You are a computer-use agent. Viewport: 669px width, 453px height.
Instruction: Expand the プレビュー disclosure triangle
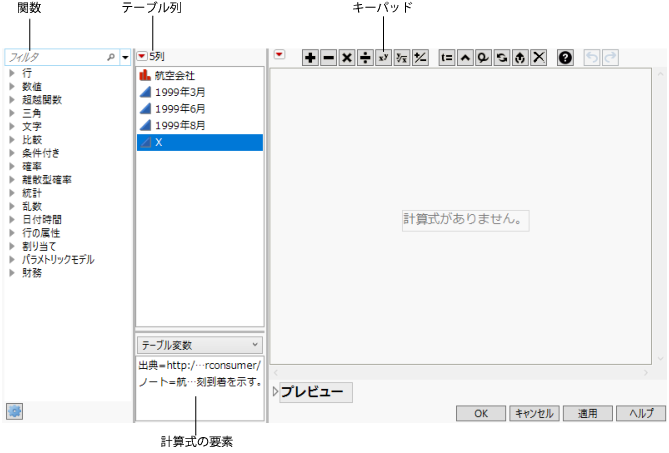point(275,392)
